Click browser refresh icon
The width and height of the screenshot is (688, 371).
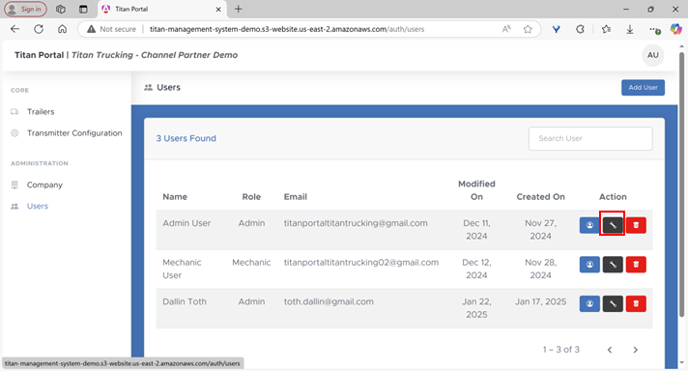(x=39, y=29)
